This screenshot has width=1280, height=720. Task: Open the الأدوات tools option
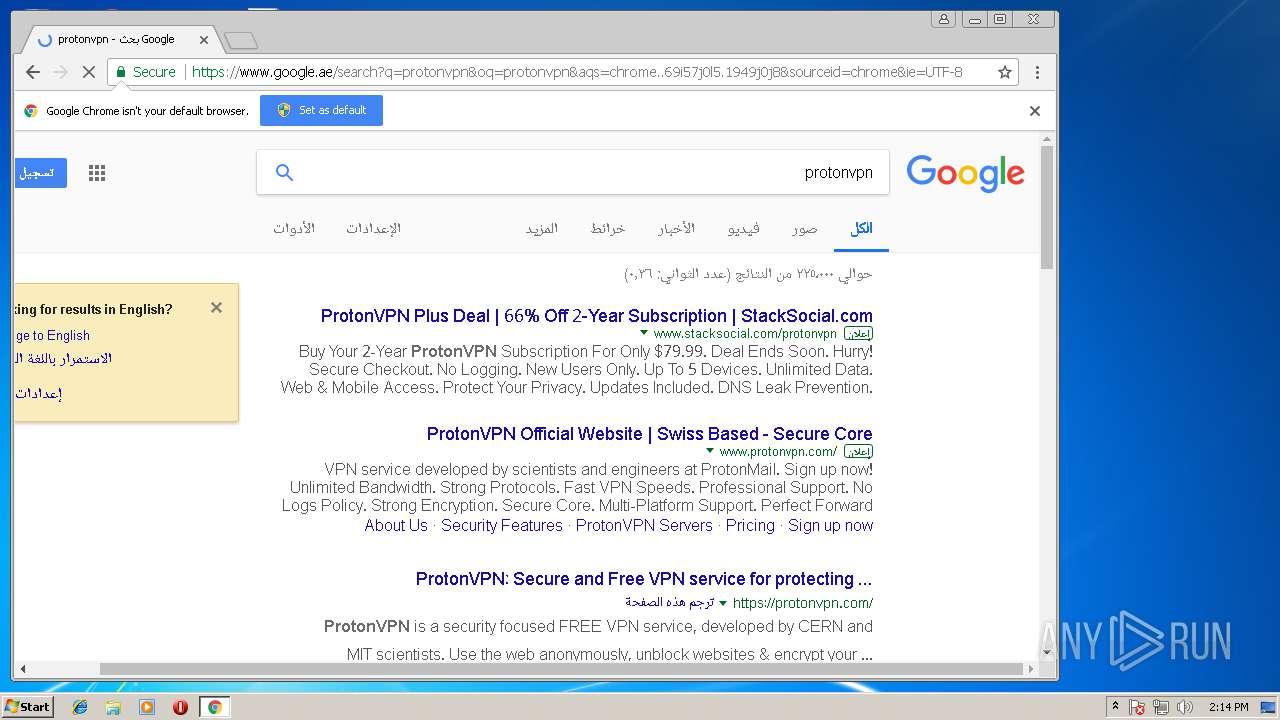click(294, 229)
